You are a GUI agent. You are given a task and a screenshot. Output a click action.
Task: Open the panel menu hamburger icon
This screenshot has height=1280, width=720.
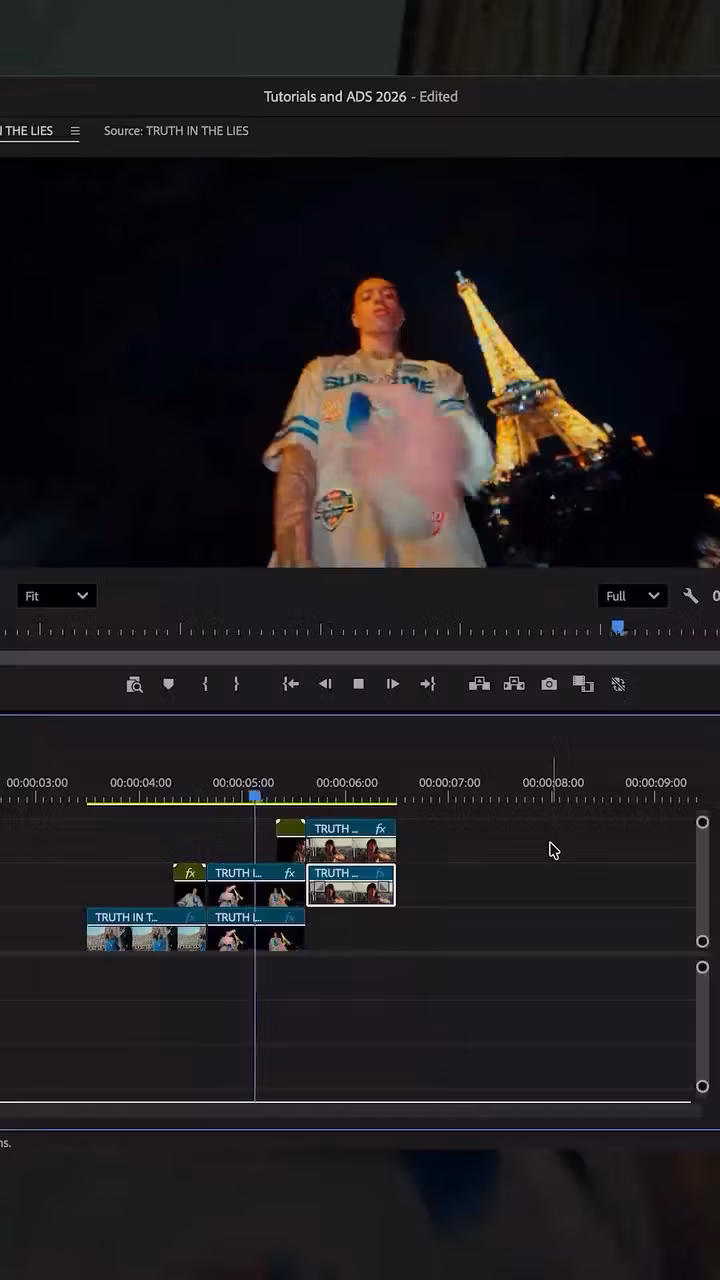(74, 131)
